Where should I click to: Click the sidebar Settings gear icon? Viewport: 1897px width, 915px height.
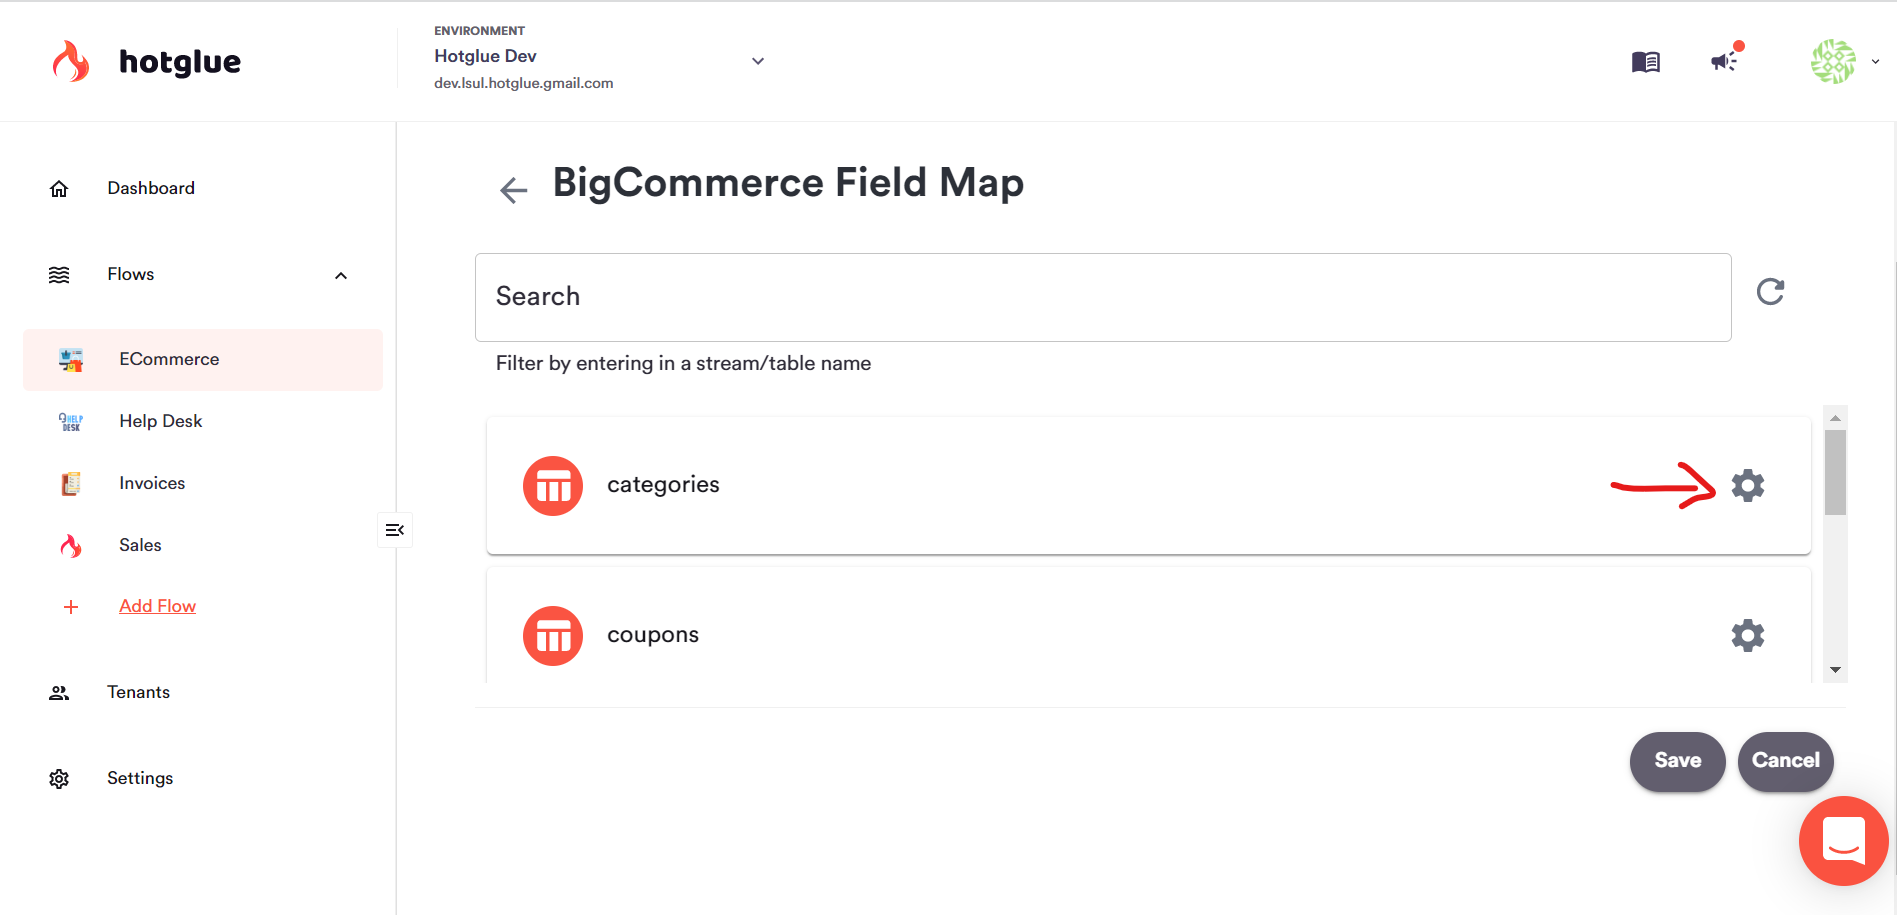[59, 779]
